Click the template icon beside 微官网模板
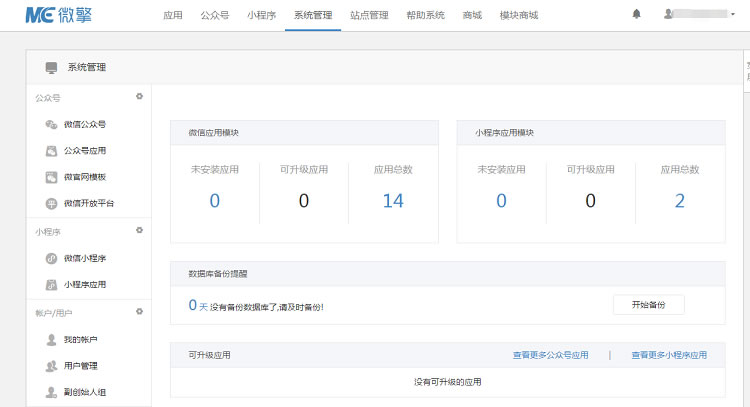This screenshot has height=407, width=750. point(51,177)
